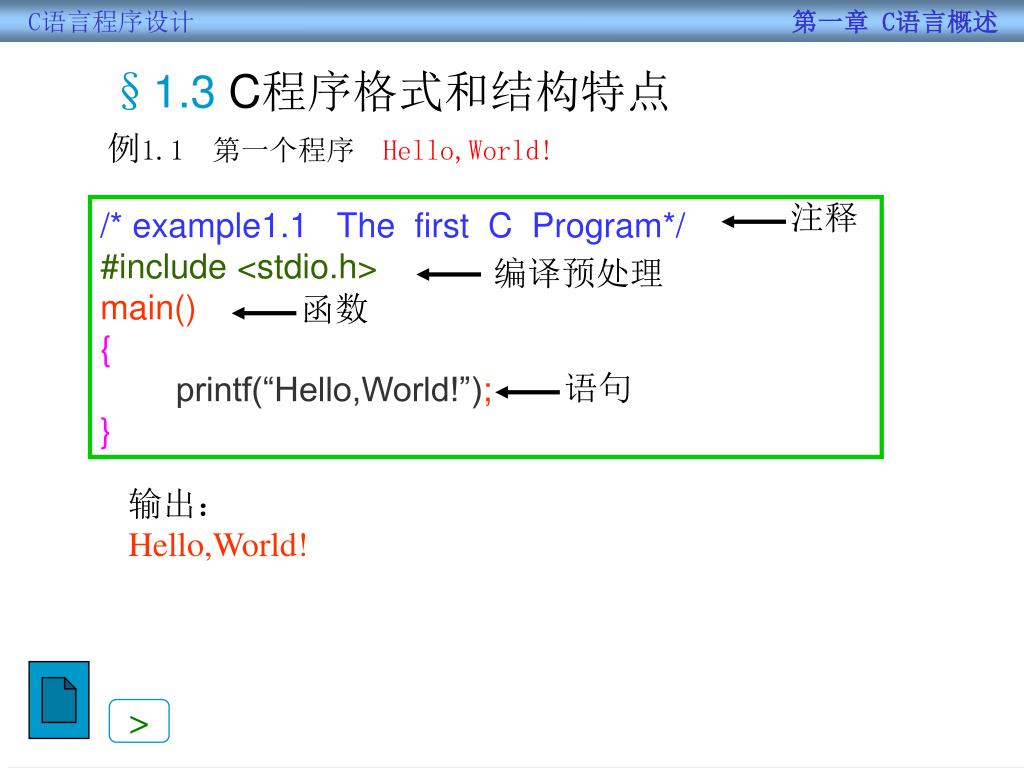Image resolution: width=1024 pixels, height=768 pixels.
Task: Click the closing brace in the code
Action: click(105, 432)
